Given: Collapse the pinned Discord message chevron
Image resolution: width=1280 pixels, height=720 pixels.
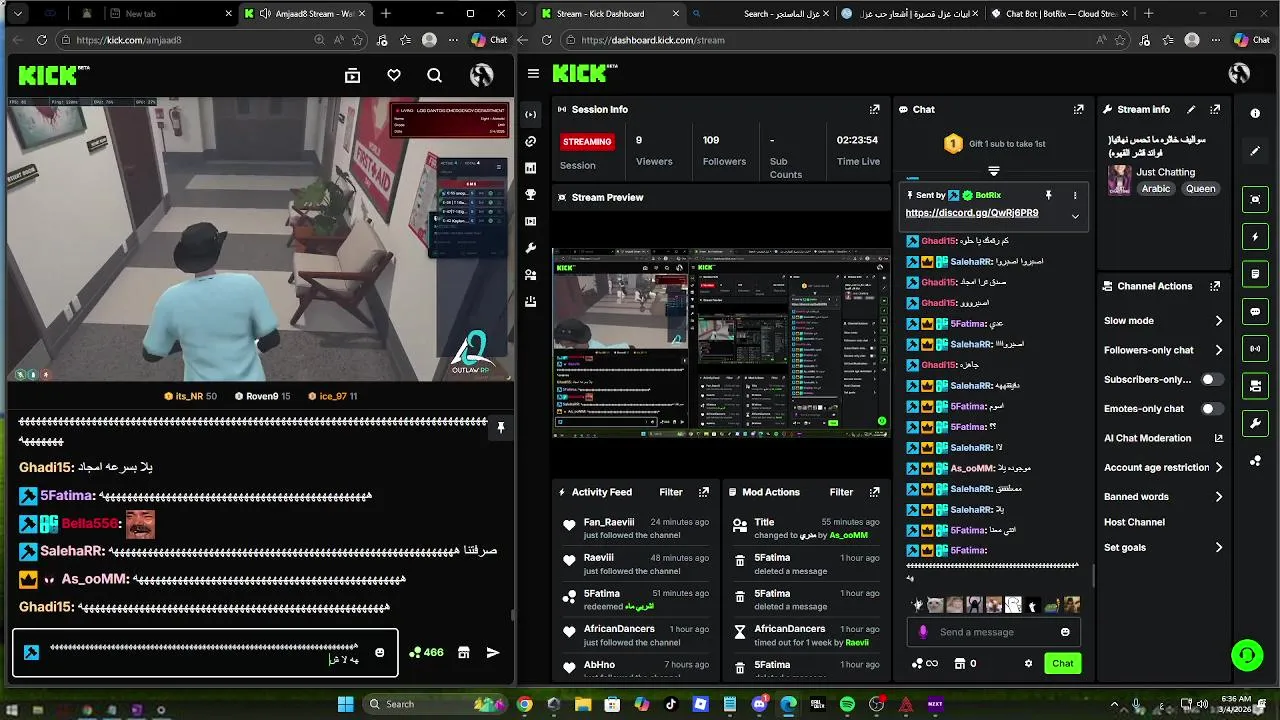Looking at the screenshot, I should pos(1075,215).
